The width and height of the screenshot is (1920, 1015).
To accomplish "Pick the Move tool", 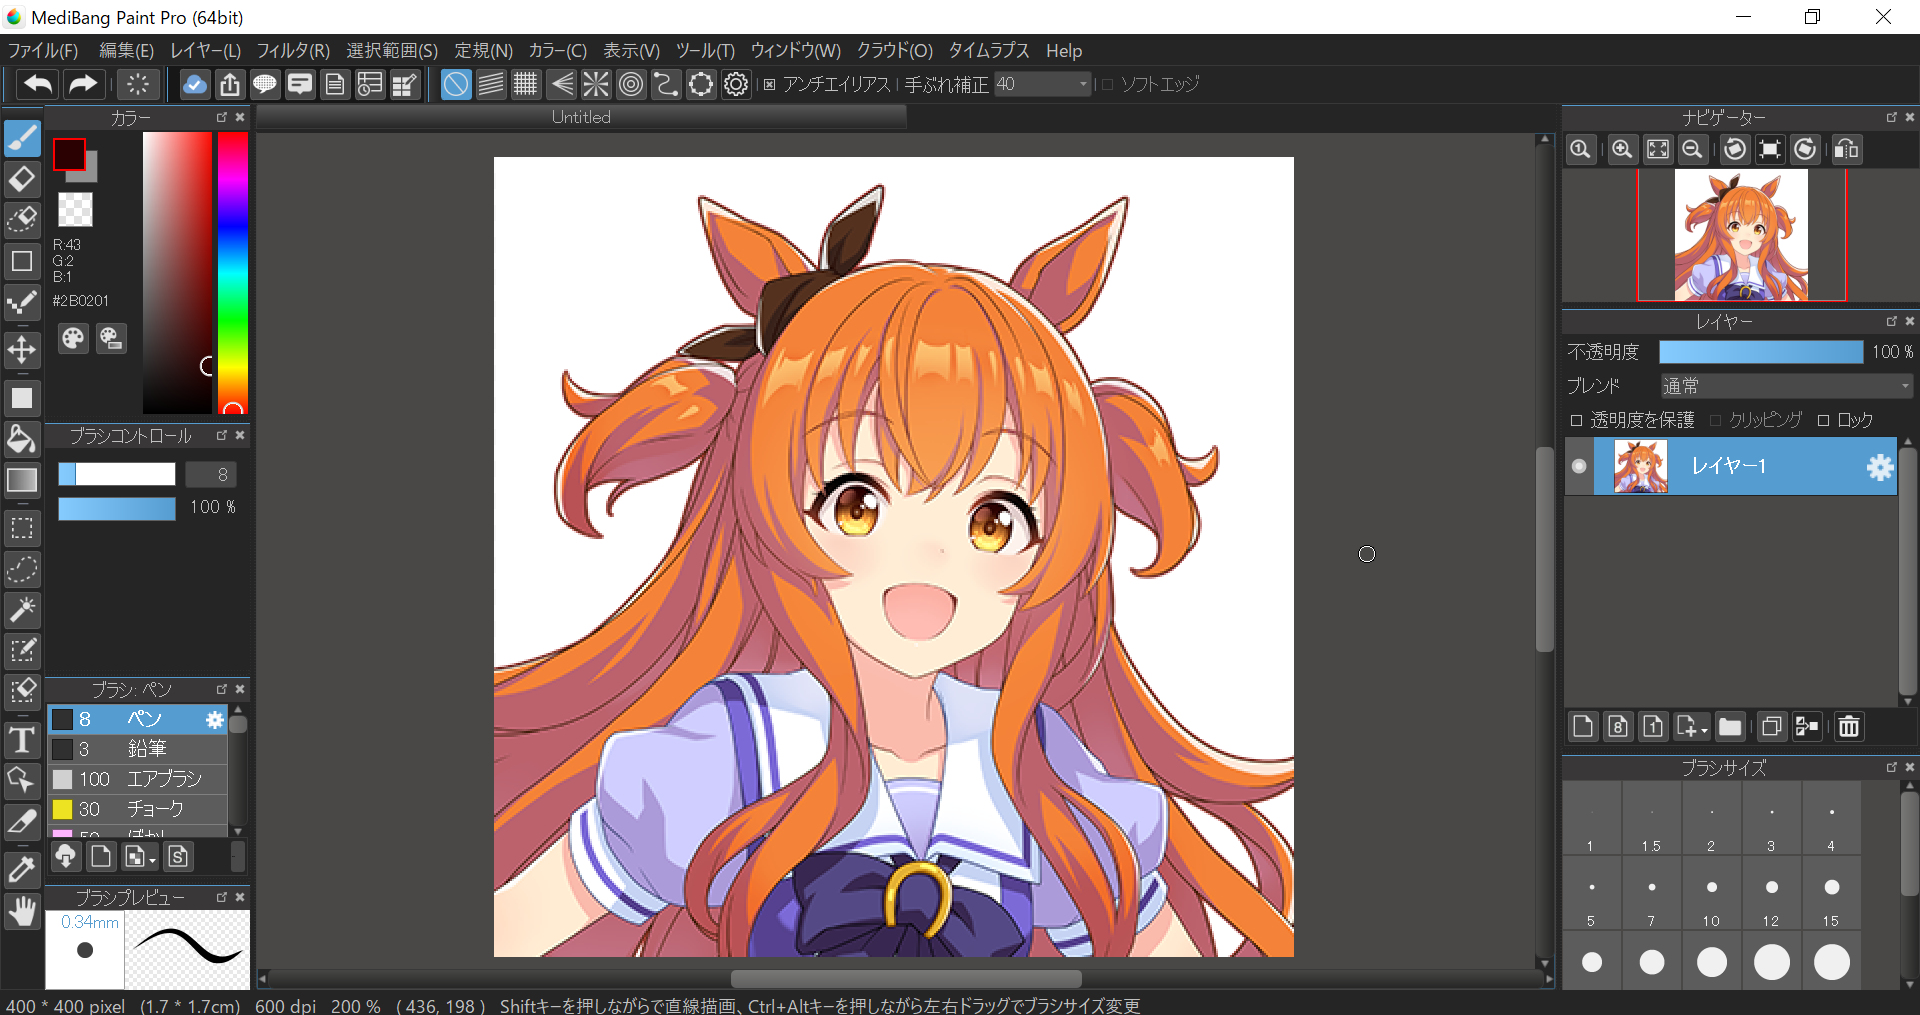I will [x=22, y=350].
